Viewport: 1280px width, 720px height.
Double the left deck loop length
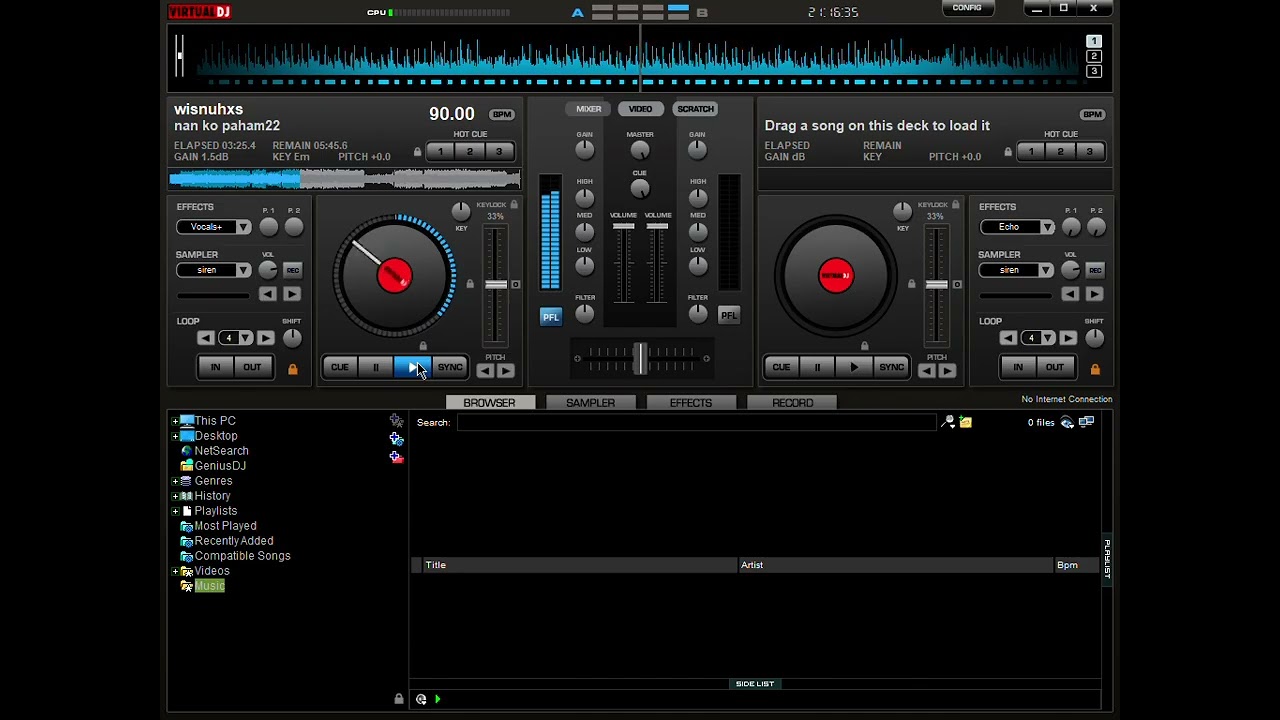tap(265, 338)
